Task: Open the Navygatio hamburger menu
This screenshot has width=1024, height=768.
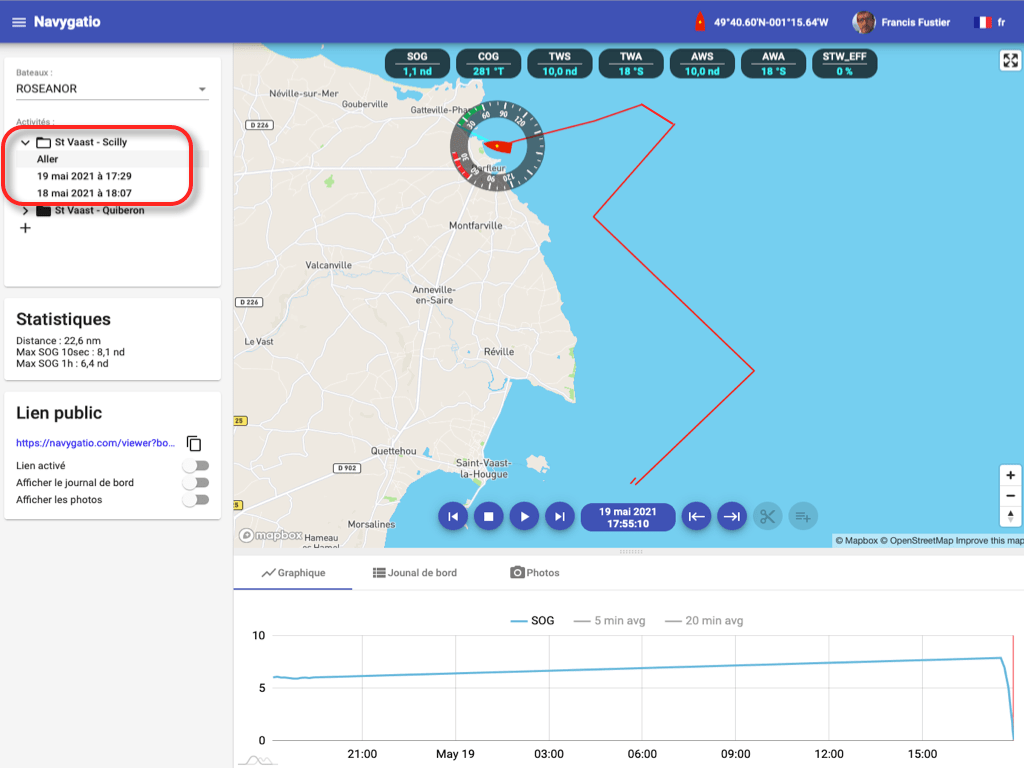Action: point(19,22)
